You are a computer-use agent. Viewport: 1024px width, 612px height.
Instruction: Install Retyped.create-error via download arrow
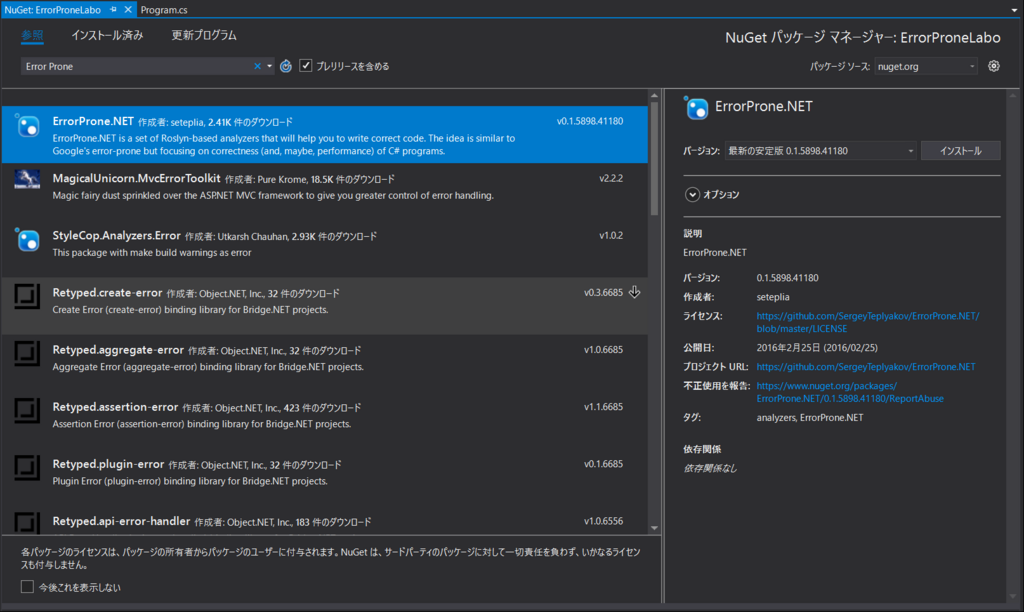634,292
